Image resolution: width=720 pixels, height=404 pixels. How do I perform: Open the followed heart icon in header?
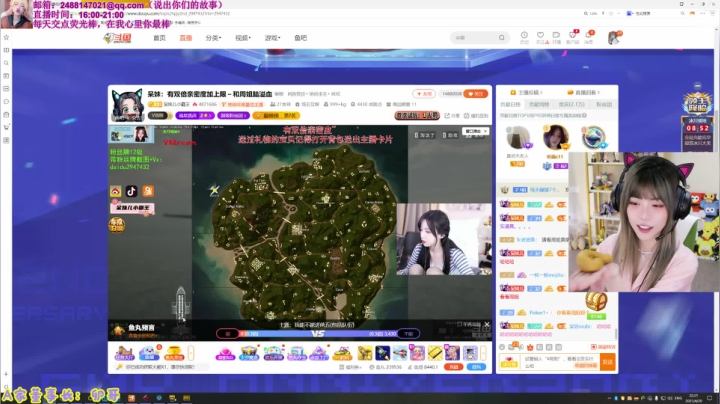[x=540, y=37]
